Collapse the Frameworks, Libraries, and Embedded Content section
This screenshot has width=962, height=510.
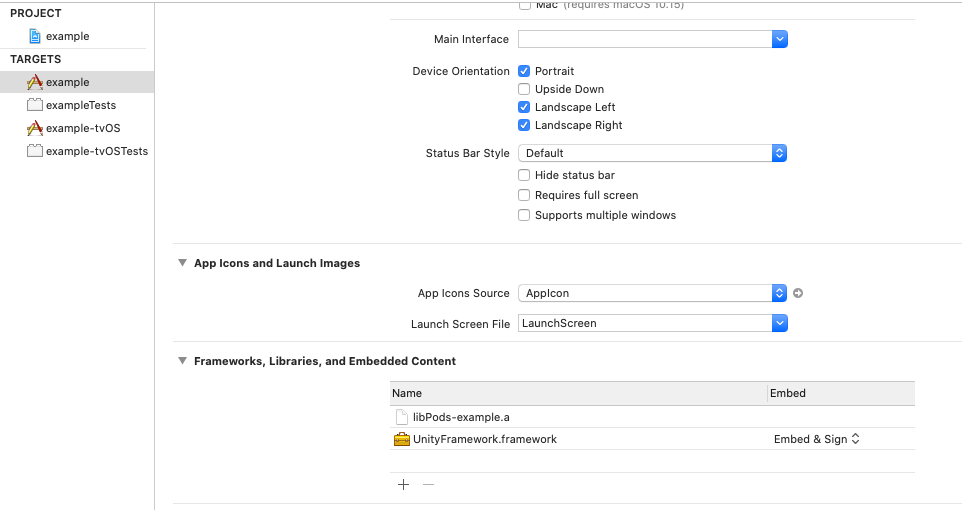tap(182, 361)
